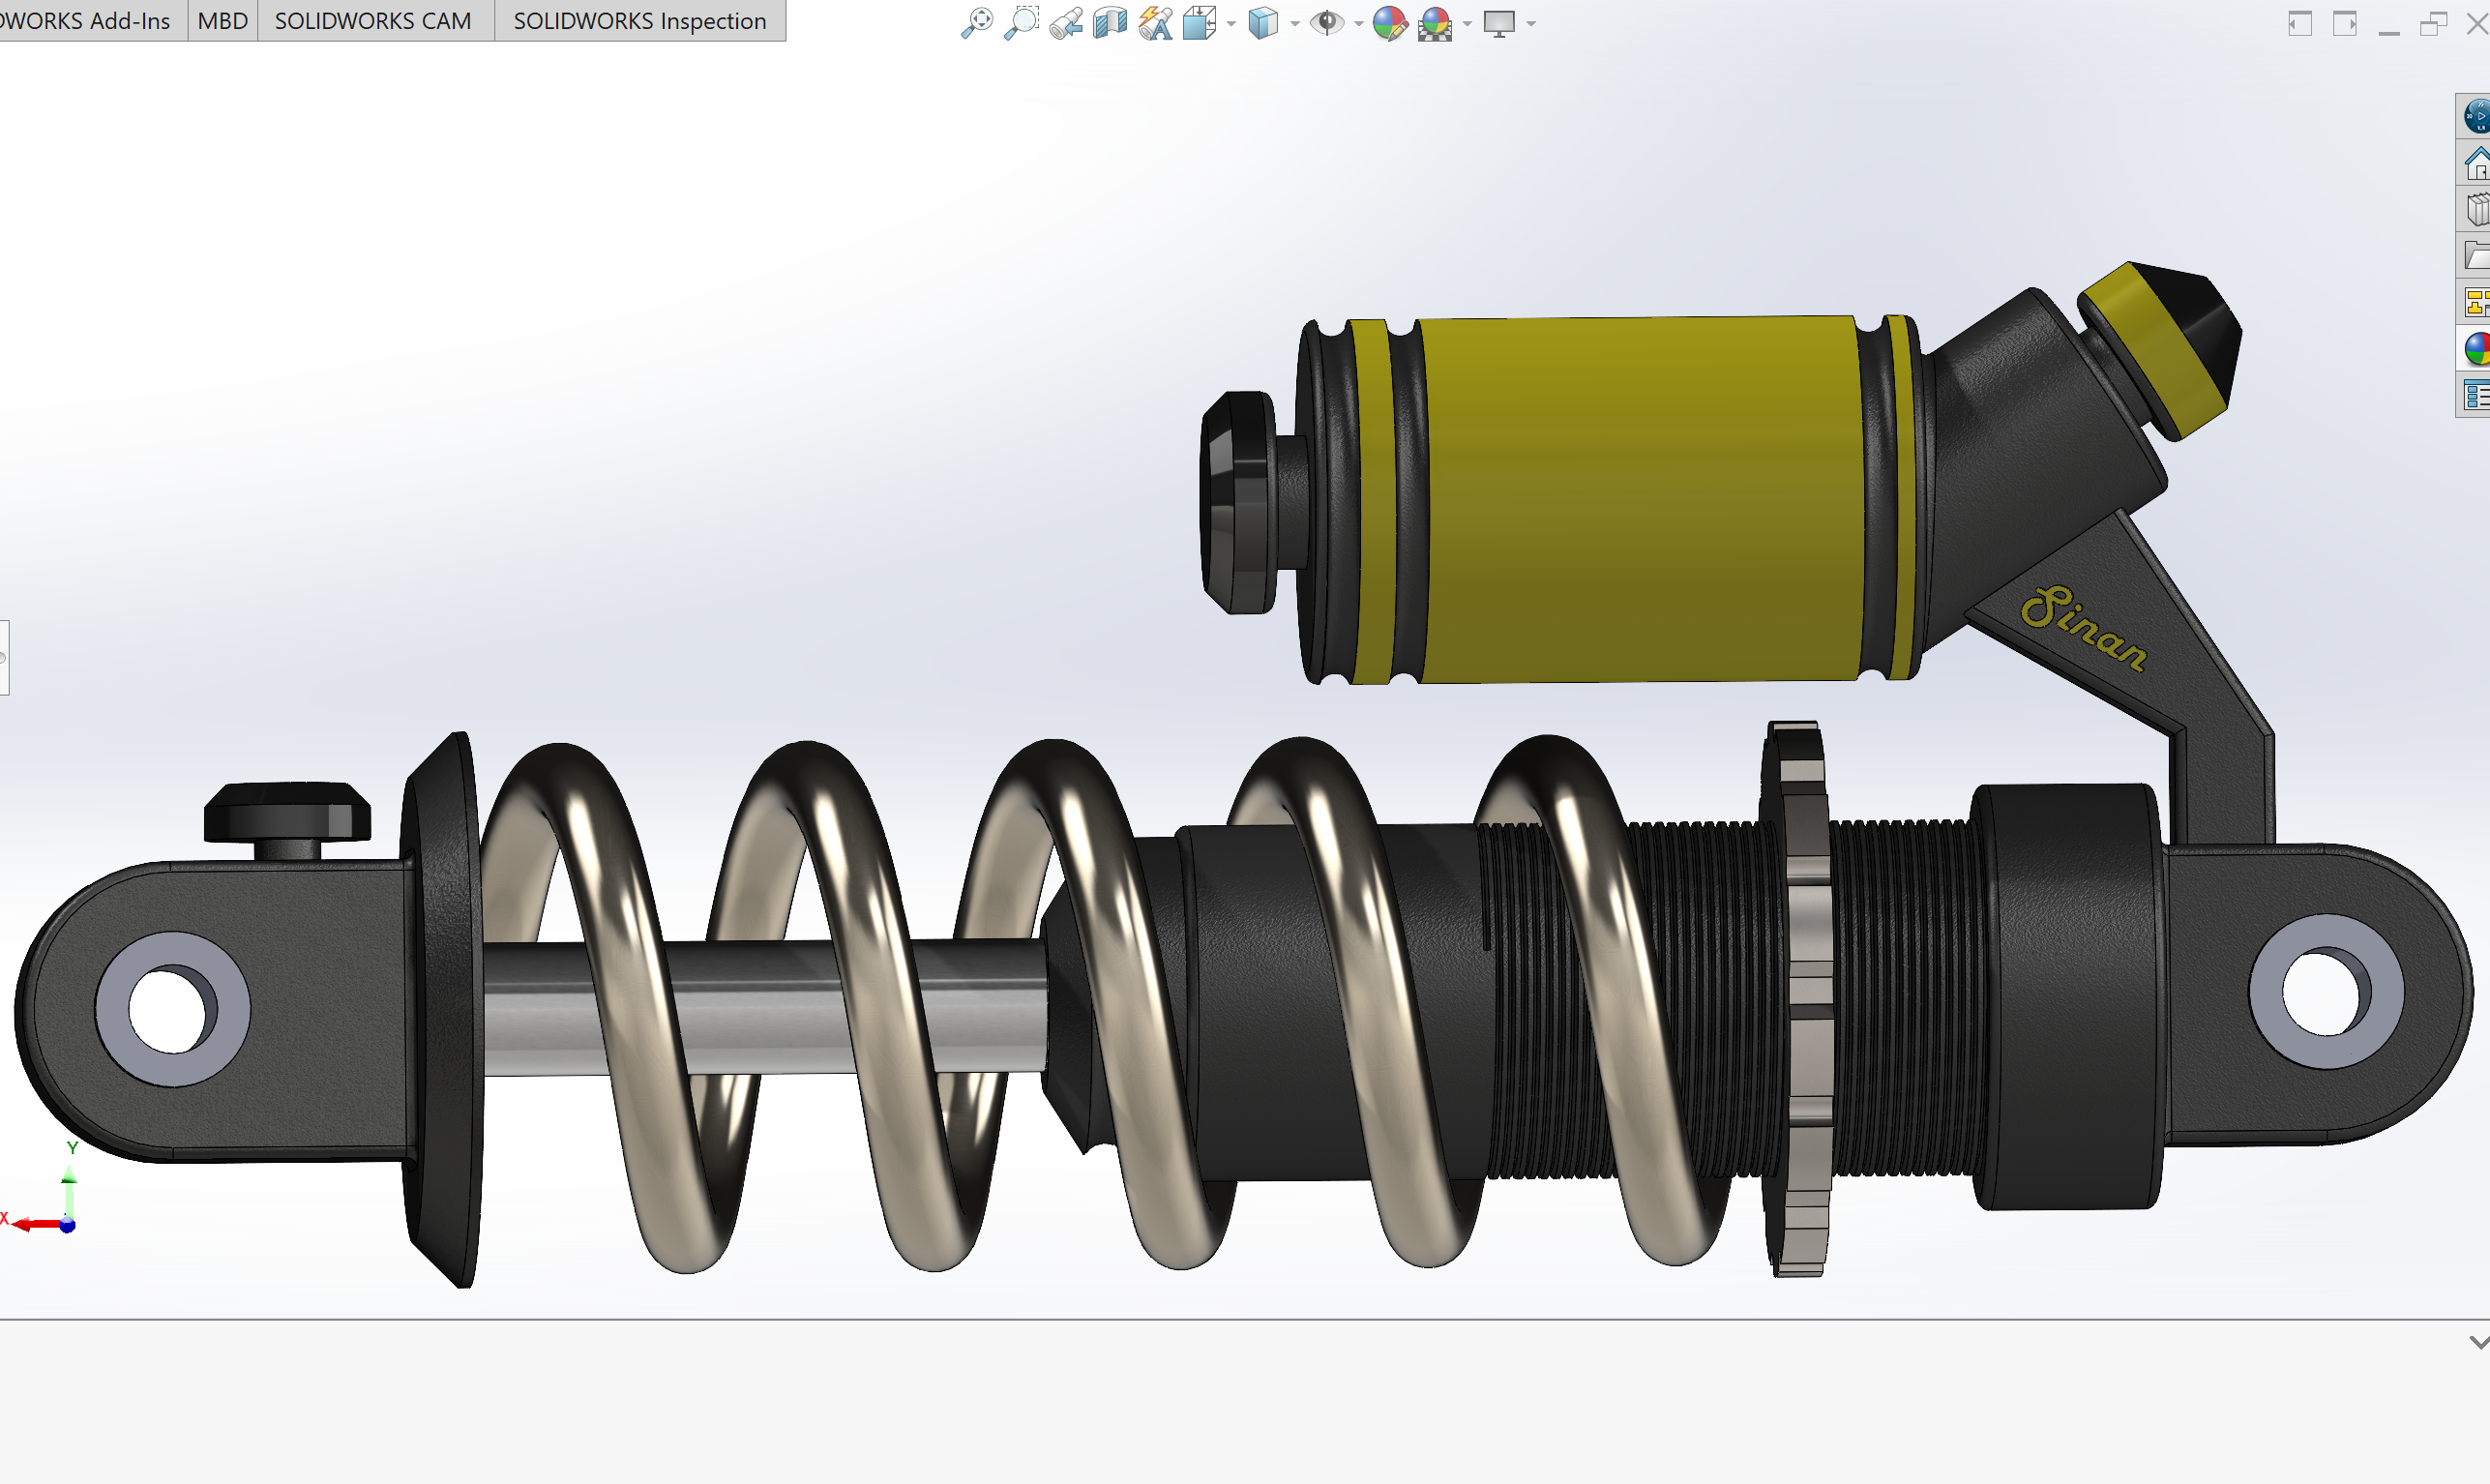Screen dimensions: 2490x1484
Task: Open the SOLIDWORKS Inspection tab
Action: [x=640, y=21]
